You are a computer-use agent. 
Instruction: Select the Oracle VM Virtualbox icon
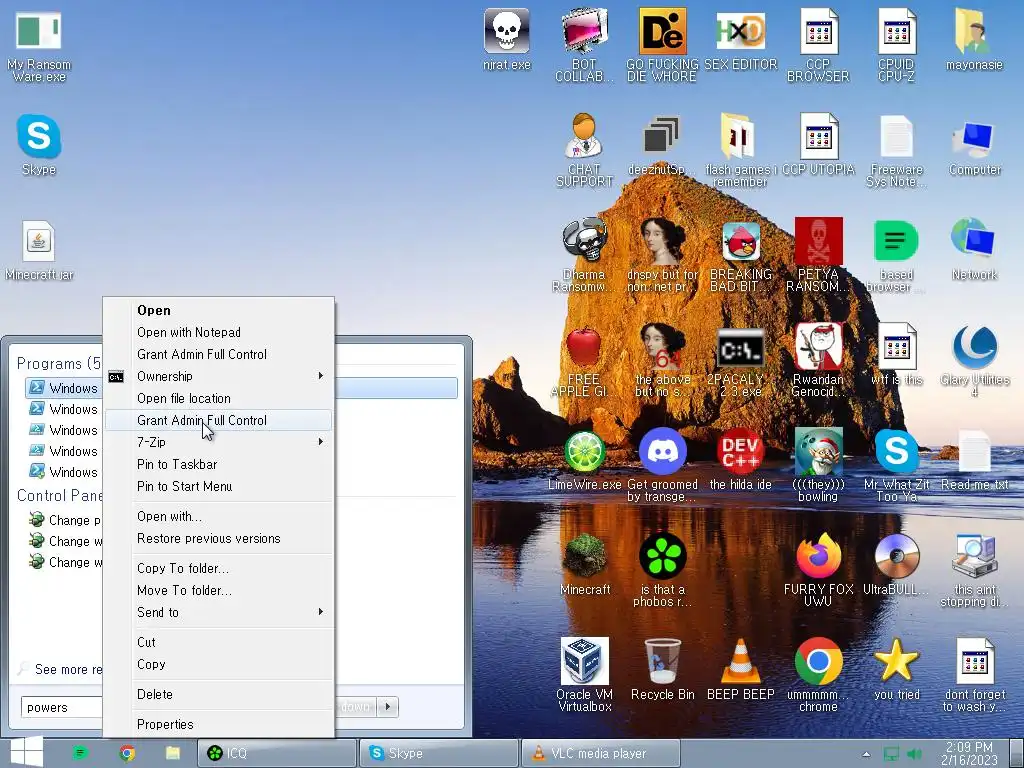coord(584,661)
